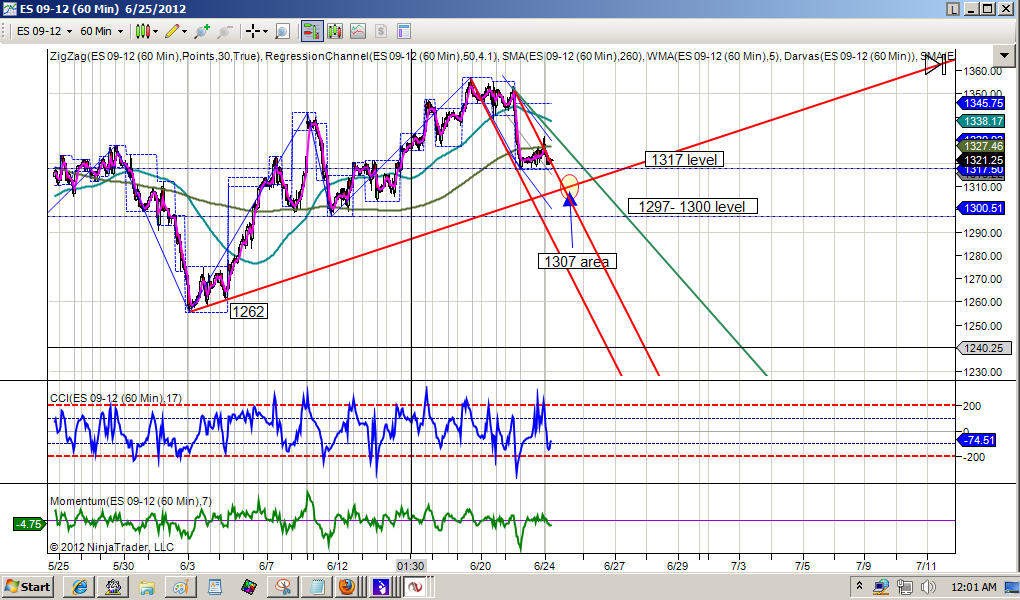Viewport: 1020px width, 600px height.
Task: Click the olive 1327.46 price marker
Action: tap(982, 146)
